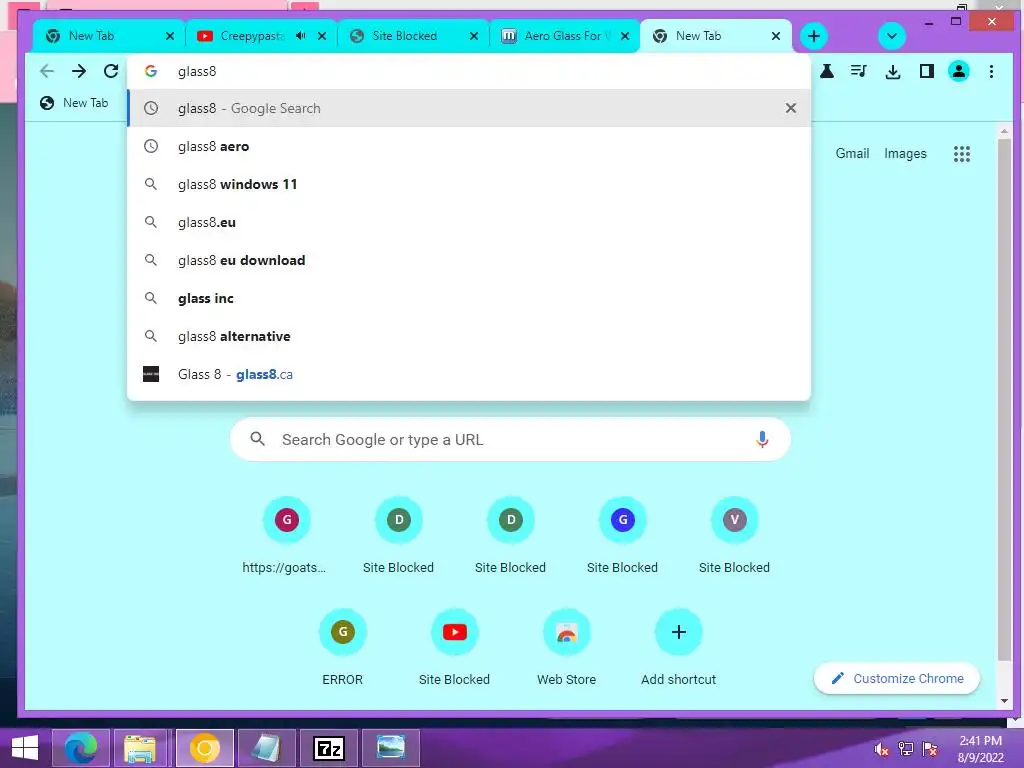
Task: Remove the glass8 Google Search suggestion
Action: tap(790, 108)
